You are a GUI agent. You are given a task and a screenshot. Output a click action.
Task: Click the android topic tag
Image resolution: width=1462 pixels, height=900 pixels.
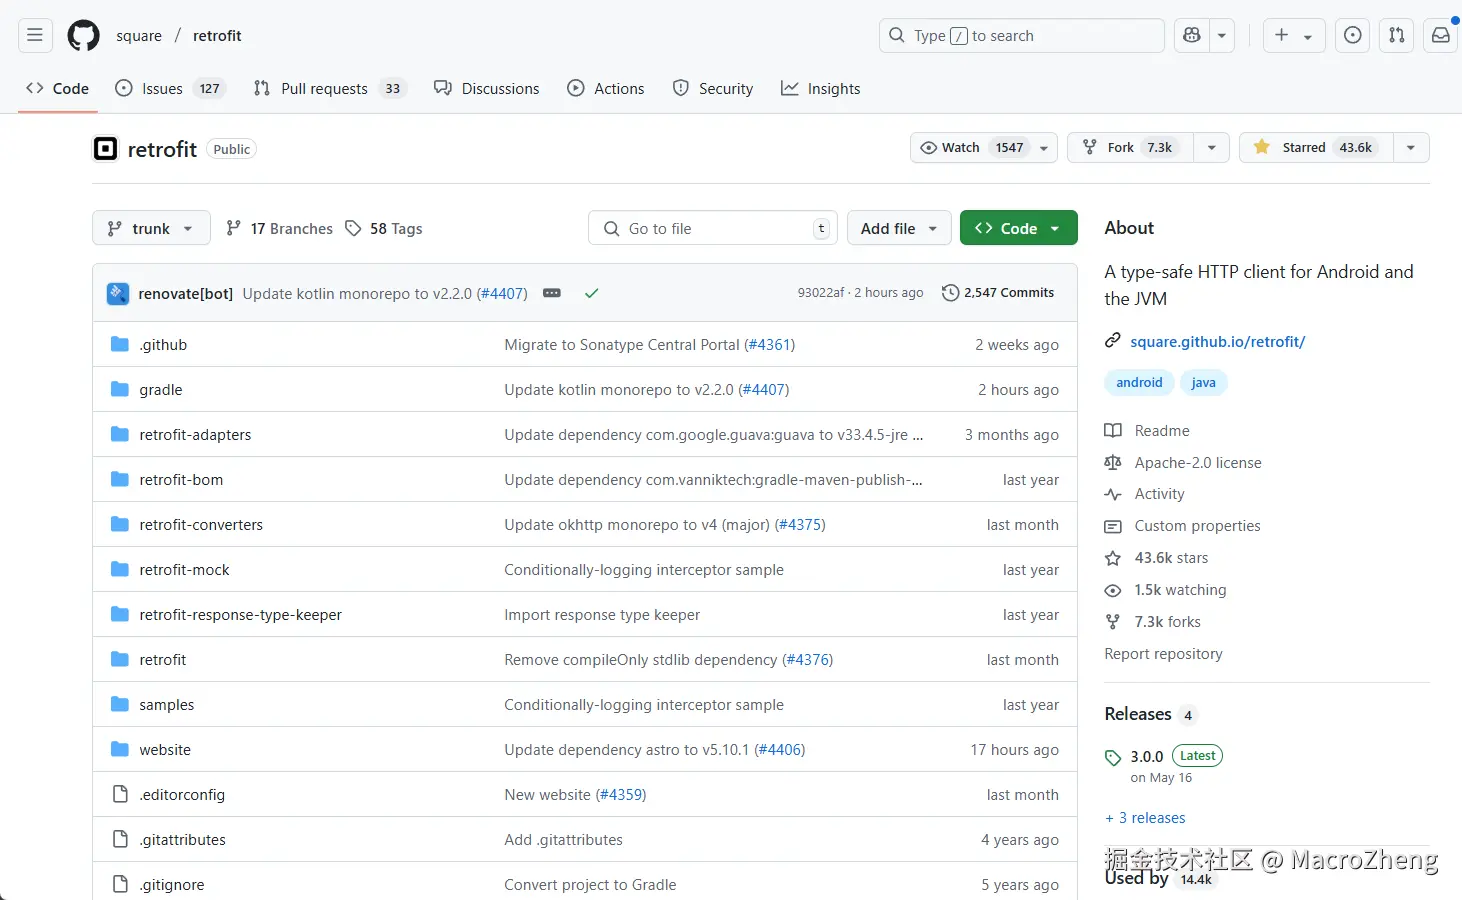[1139, 382]
